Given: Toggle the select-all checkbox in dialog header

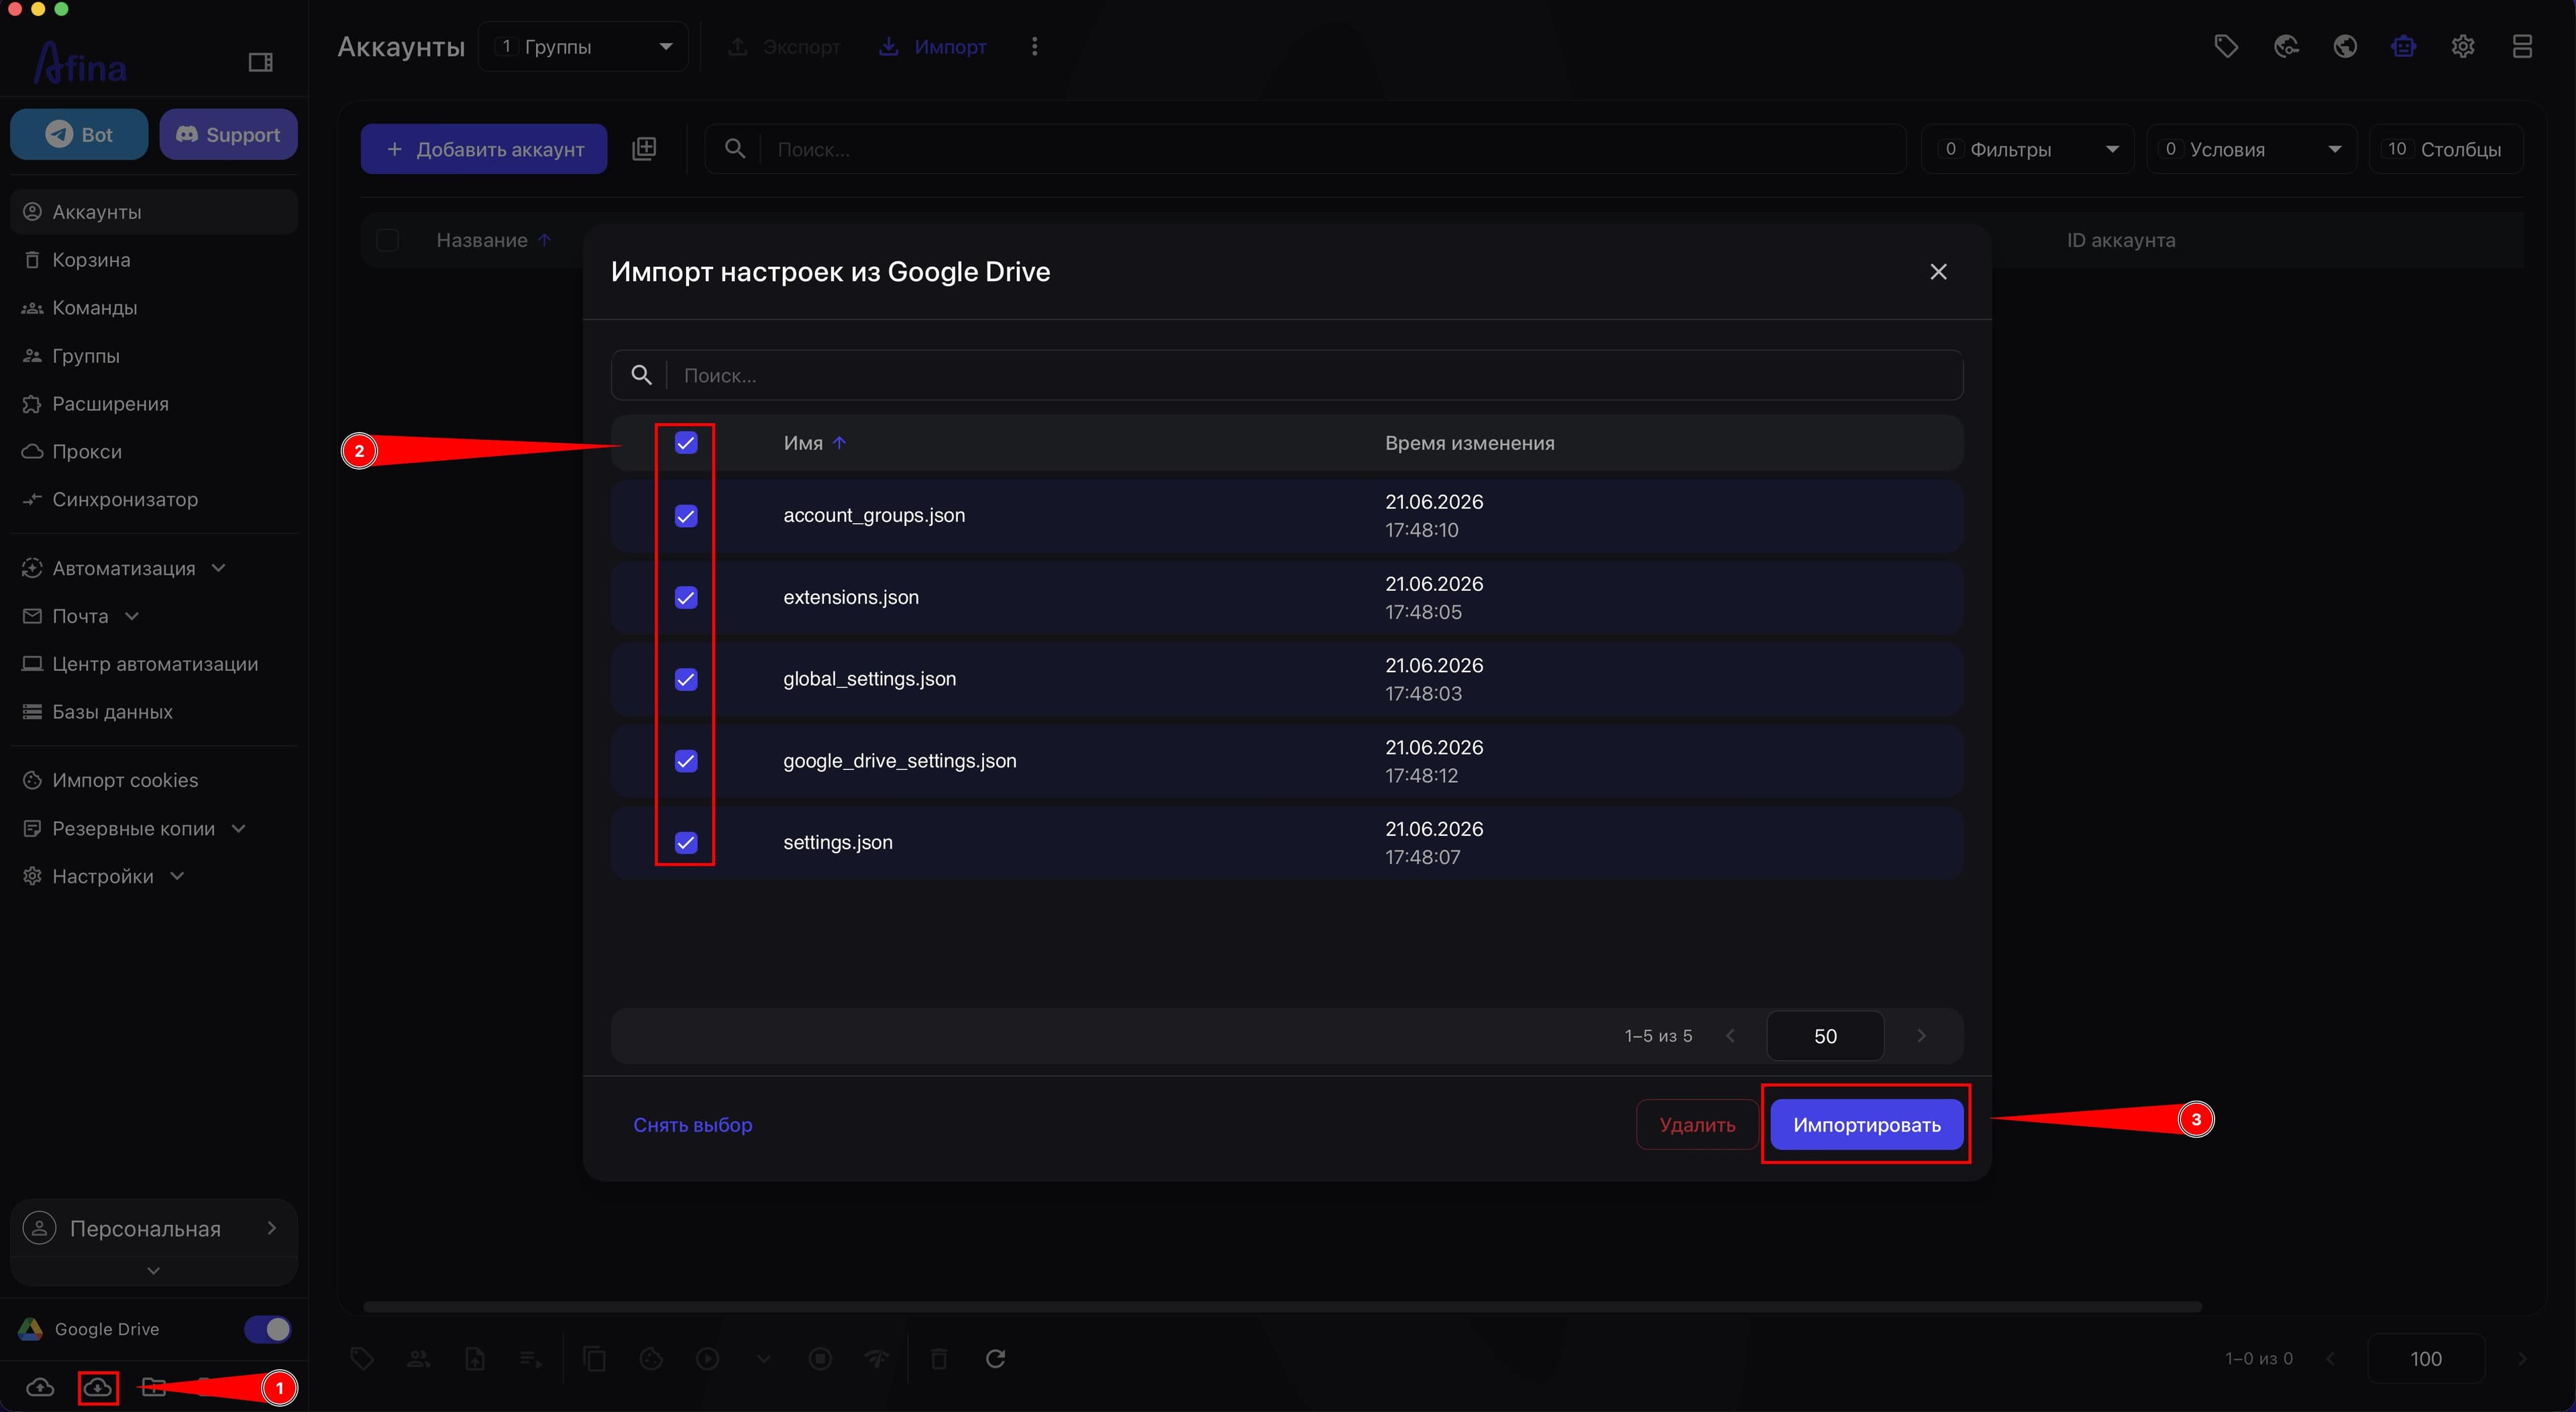Looking at the screenshot, I should click(x=686, y=443).
